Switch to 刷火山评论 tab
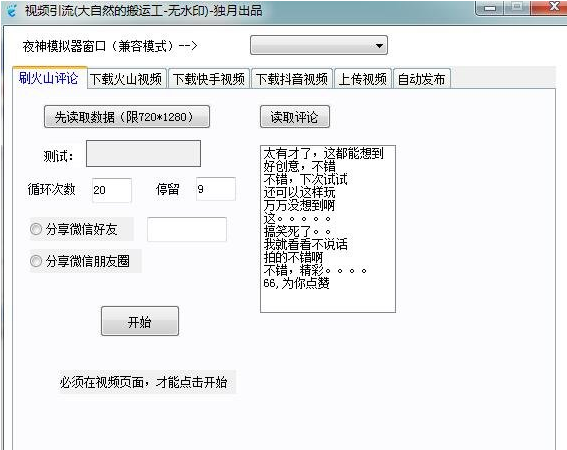This screenshot has width=567, height=450. [48, 78]
